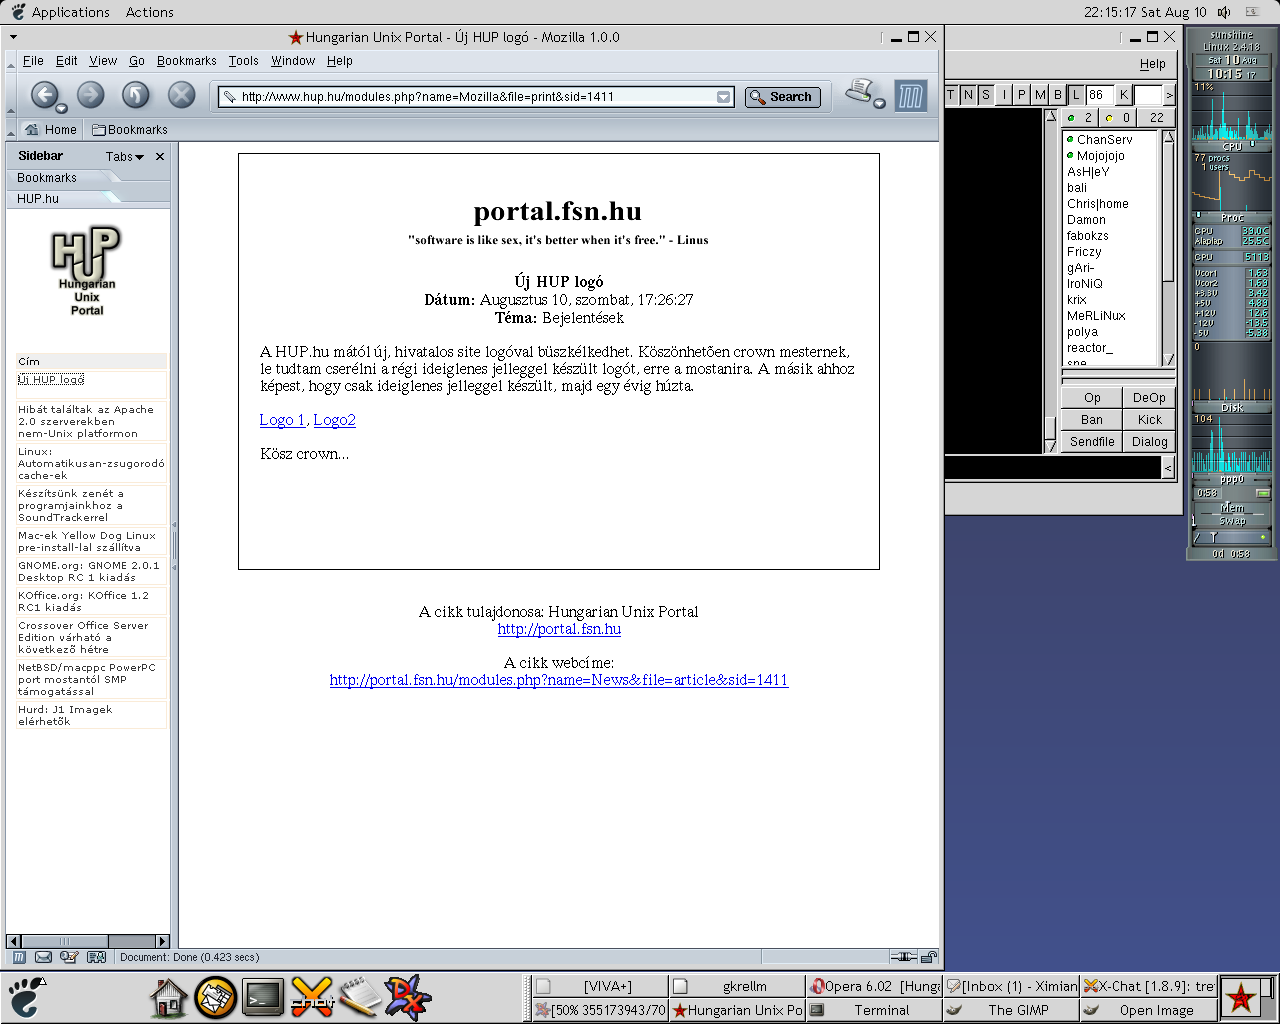This screenshot has height=1024, width=1280.
Task: Open the Print button dropdown arrow
Action: click(x=879, y=103)
